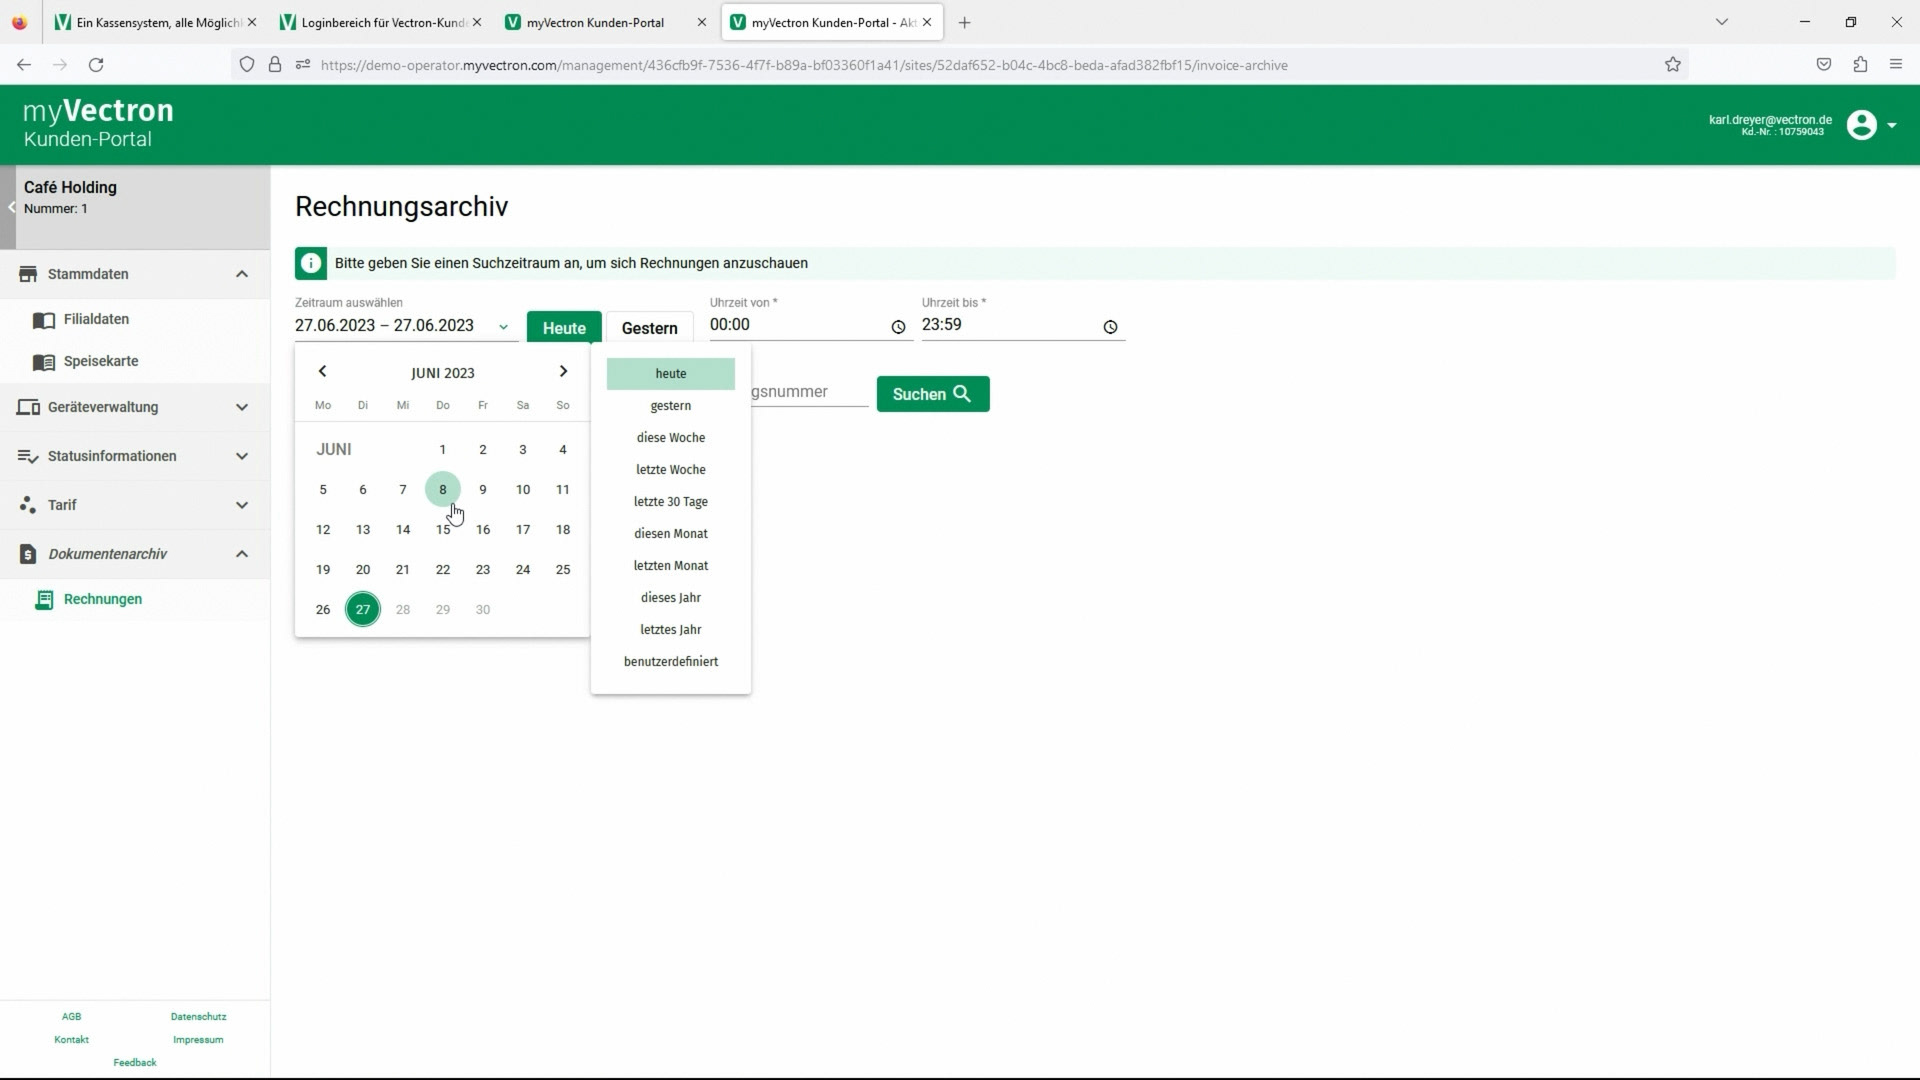Screen dimensions: 1920x1080
Task: Reload the page in the browser
Action: coord(96,65)
